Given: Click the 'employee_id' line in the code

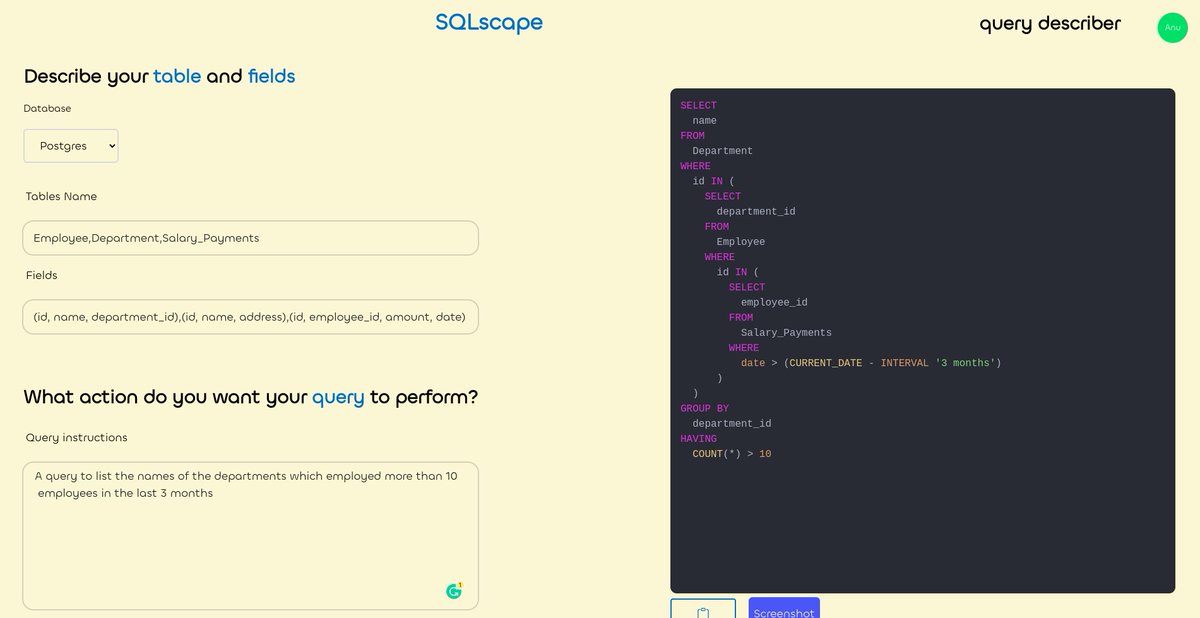Looking at the screenshot, I should [x=774, y=302].
